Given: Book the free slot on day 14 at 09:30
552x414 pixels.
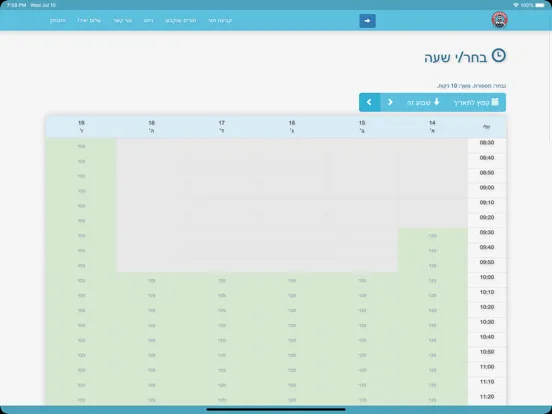Looking at the screenshot, I should [433, 236].
